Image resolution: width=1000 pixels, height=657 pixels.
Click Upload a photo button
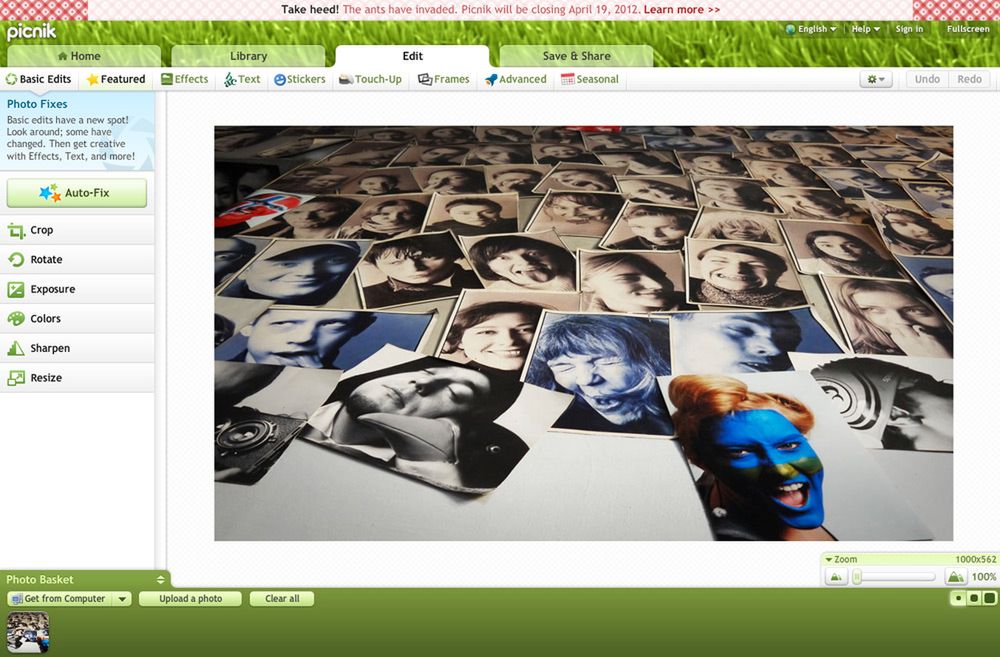click(x=191, y=599)
